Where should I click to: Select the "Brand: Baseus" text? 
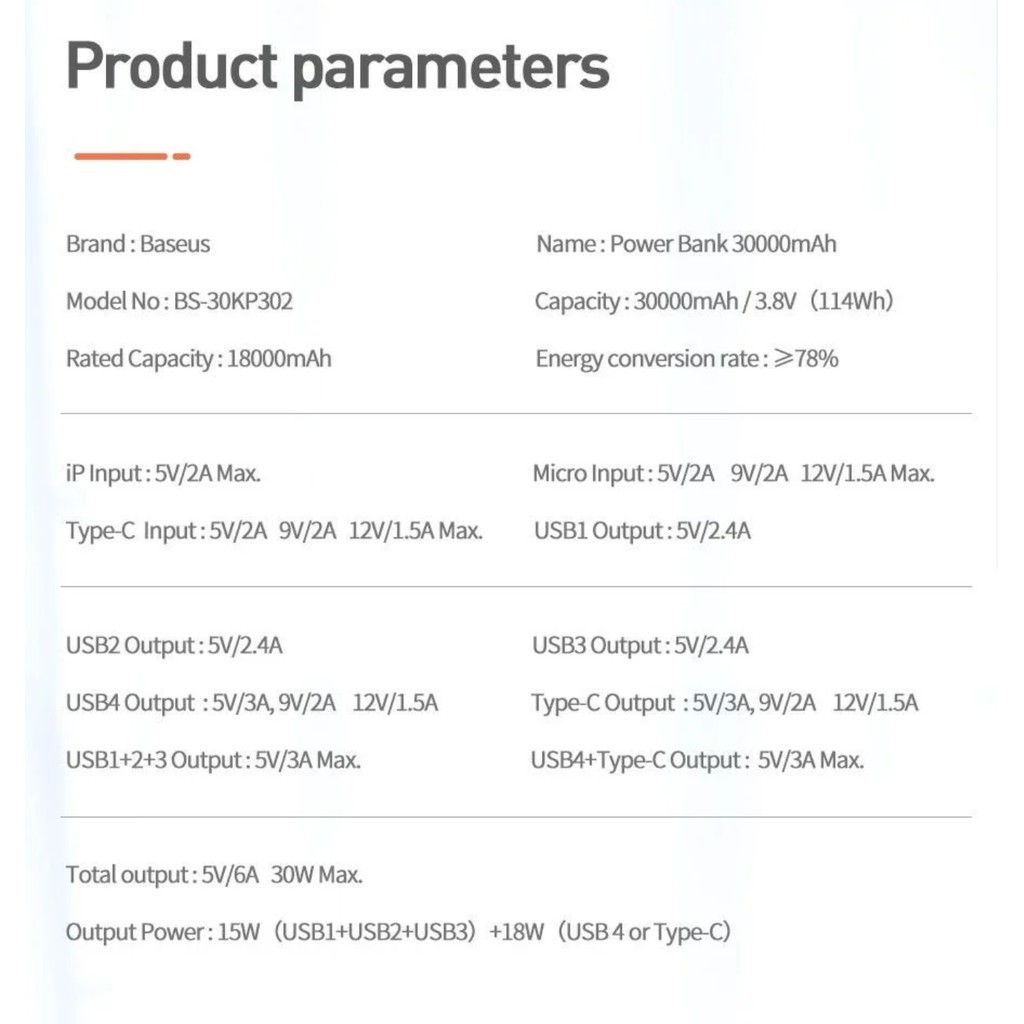tap(138, 244)
